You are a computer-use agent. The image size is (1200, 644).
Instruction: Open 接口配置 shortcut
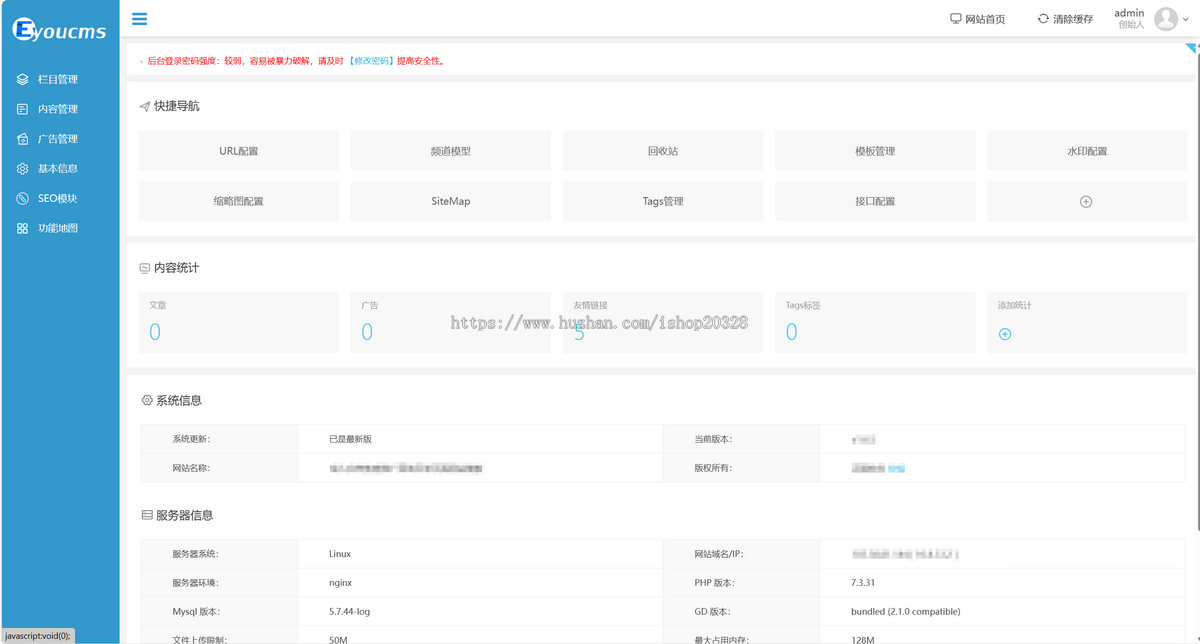click(875, 201)
